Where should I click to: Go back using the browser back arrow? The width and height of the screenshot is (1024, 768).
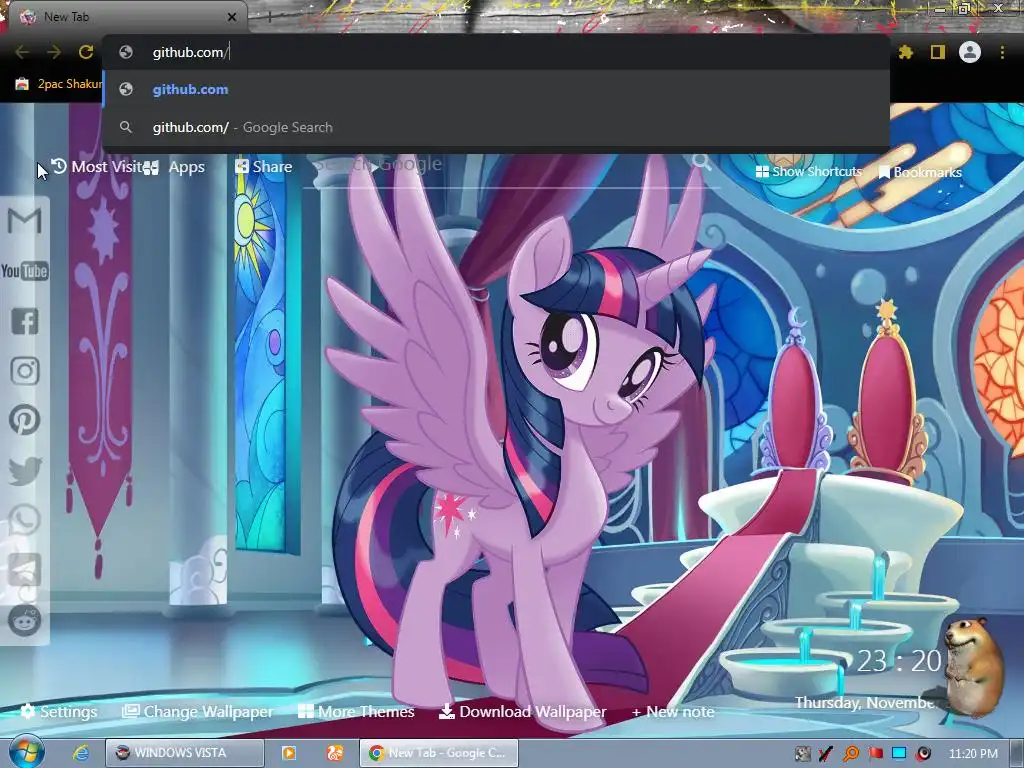pos(22,52)
